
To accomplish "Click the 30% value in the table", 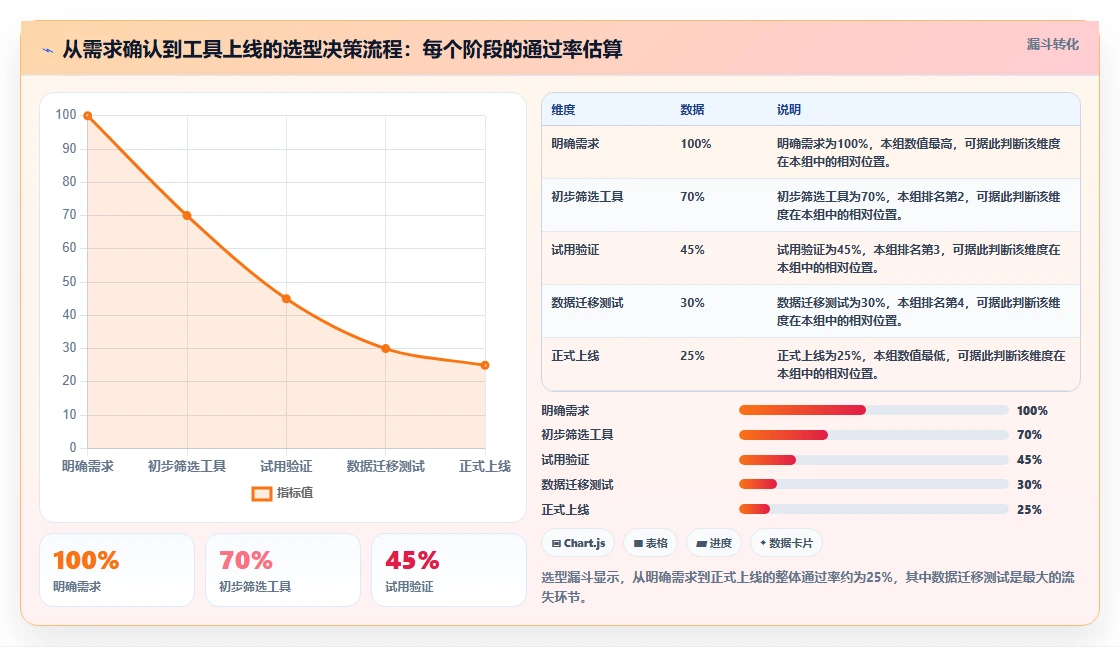I will tap(692, 303).
